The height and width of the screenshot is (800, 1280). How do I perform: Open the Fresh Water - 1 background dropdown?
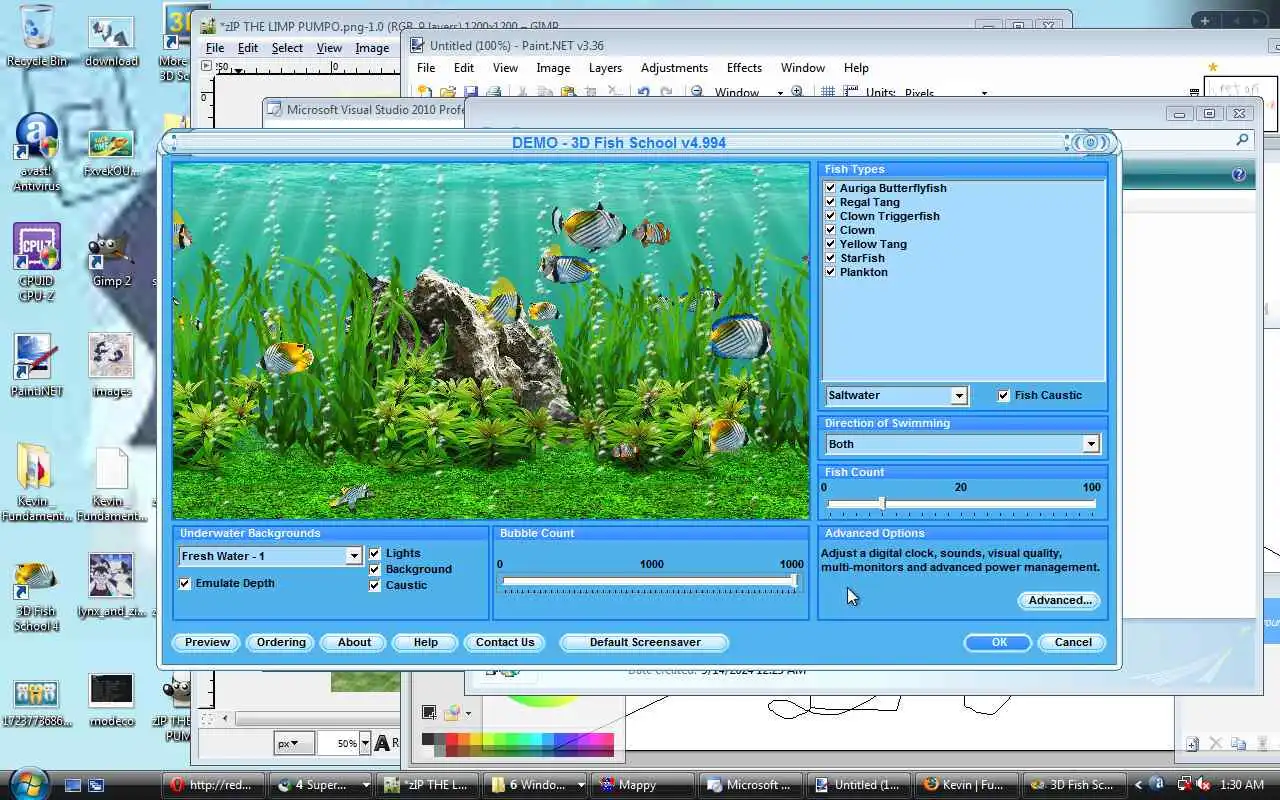[x=353, y=556]
